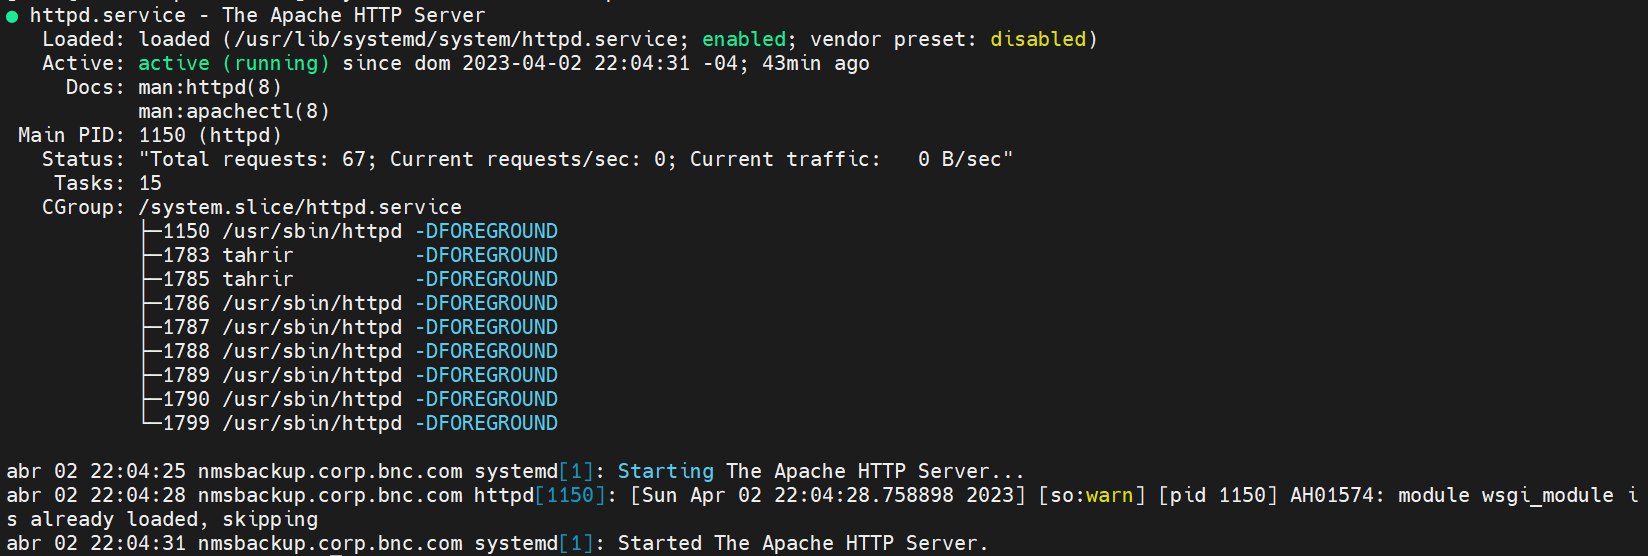Click the green 'enabled' status text
This screenshot has height=556, width=1648.
click(744, 39)
